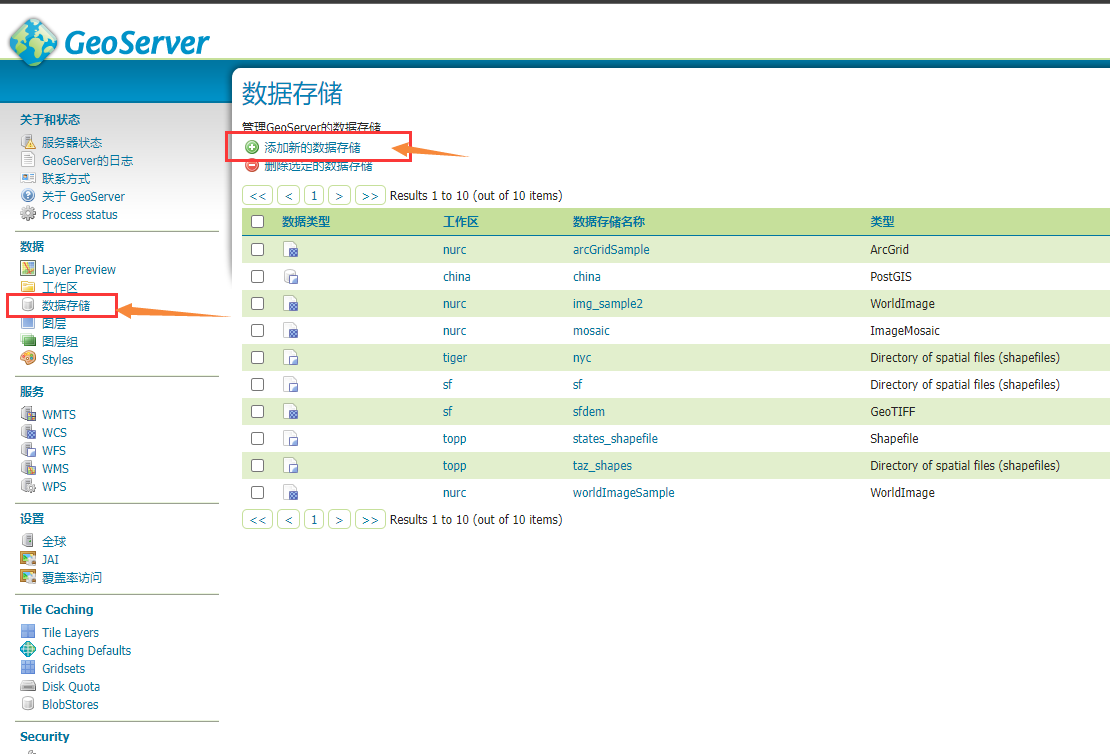Click the Caching Defaults globe icon
The height and width of the screenshot is (754, 1110).
pos(28,649)
